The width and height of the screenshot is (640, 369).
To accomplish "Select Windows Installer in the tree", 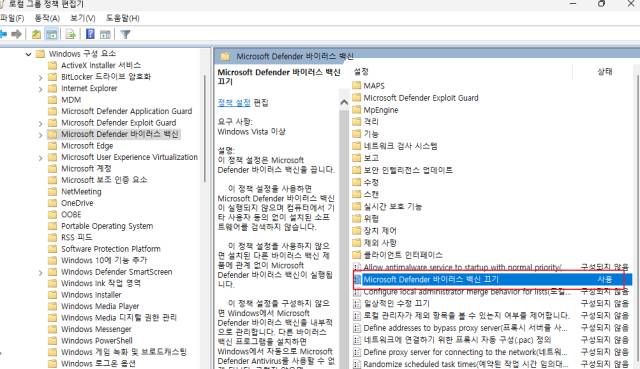I will (91, 294).
